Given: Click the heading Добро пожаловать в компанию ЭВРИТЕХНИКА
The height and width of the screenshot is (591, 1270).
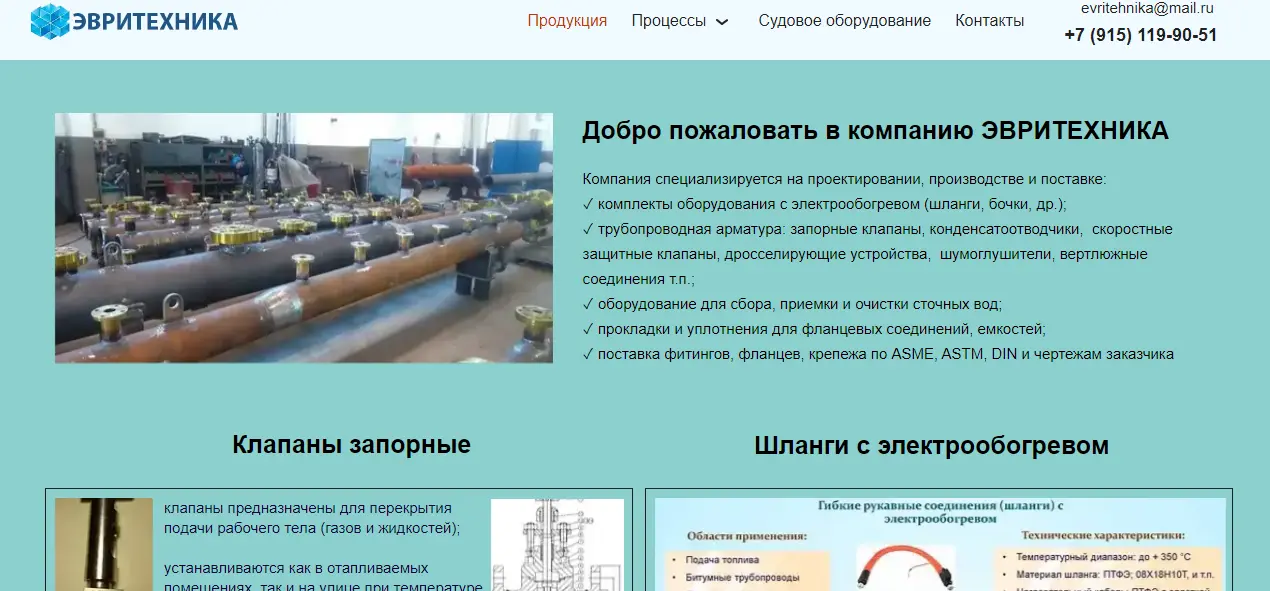Looking at the screenshot, I should (875, 131).
